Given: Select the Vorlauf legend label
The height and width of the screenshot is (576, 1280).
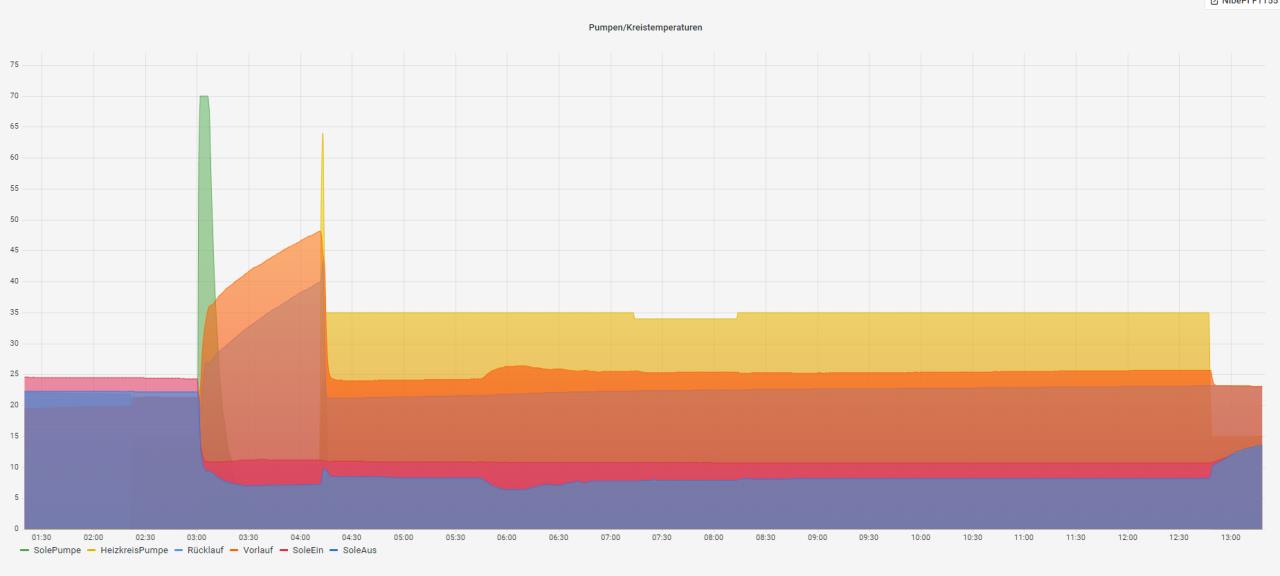Looking at the screenshot, I should [258, 550].
